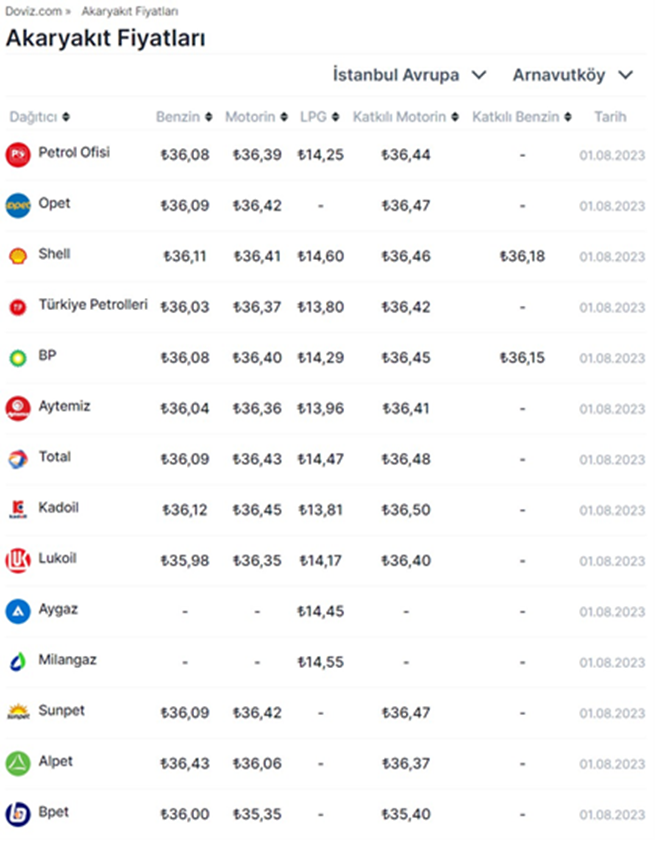Open the İstanbul Avrupa city dropdown
This screenshot has height=841, width=656.
[409, 75]
